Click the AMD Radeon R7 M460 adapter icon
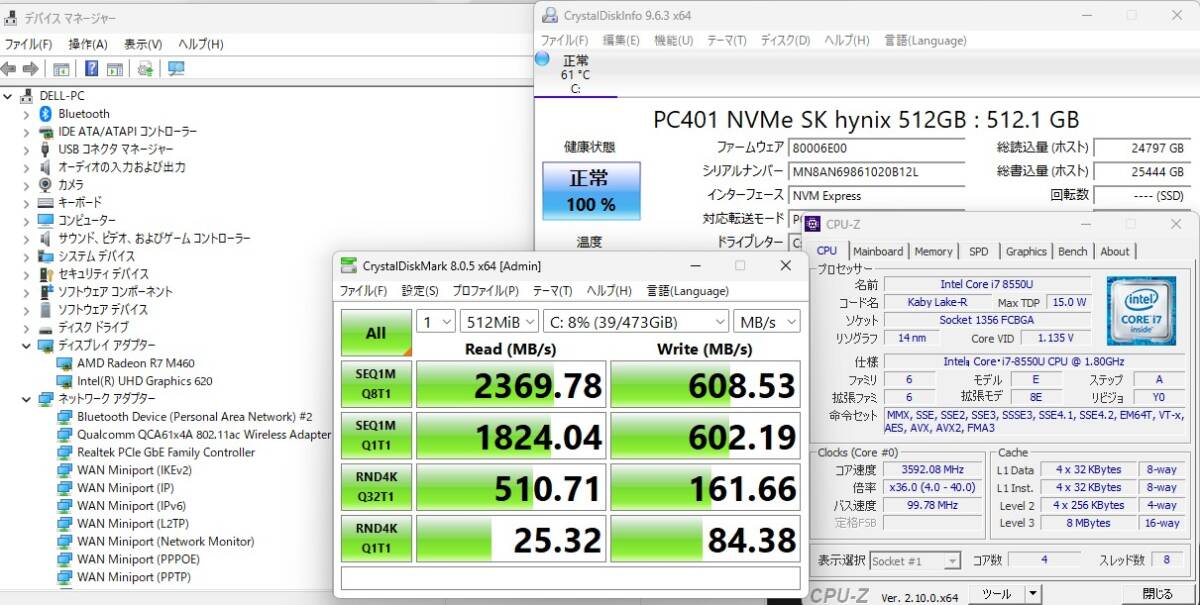Image resolution: width=1200 pixels, height=605 pixels. [65, 363]
